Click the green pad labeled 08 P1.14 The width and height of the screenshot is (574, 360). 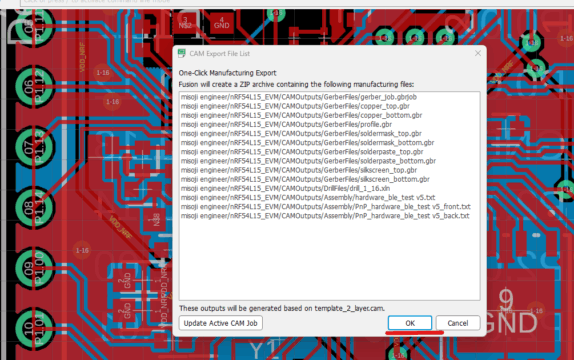click(34, 208)
